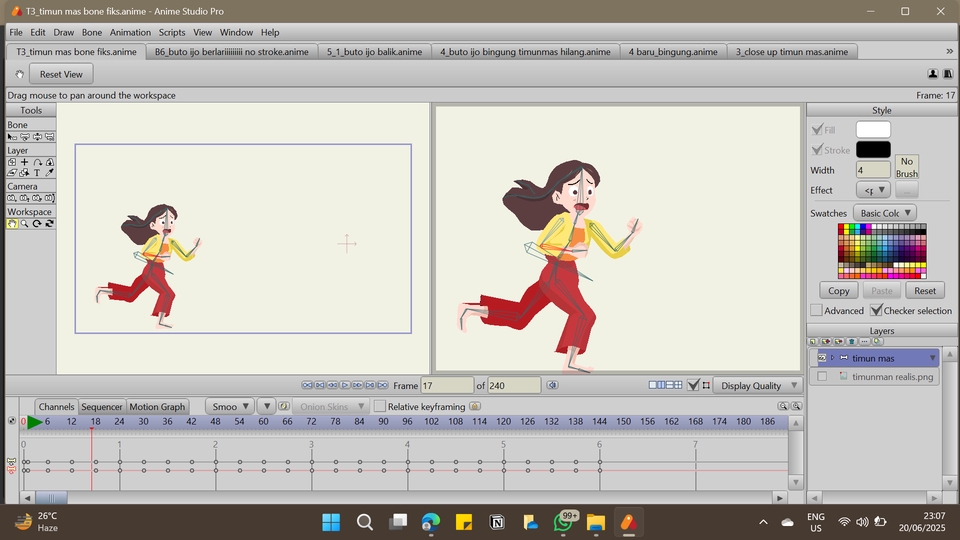Zoom in on the timeline
This screenshot has width=960, height=540.
796,407
